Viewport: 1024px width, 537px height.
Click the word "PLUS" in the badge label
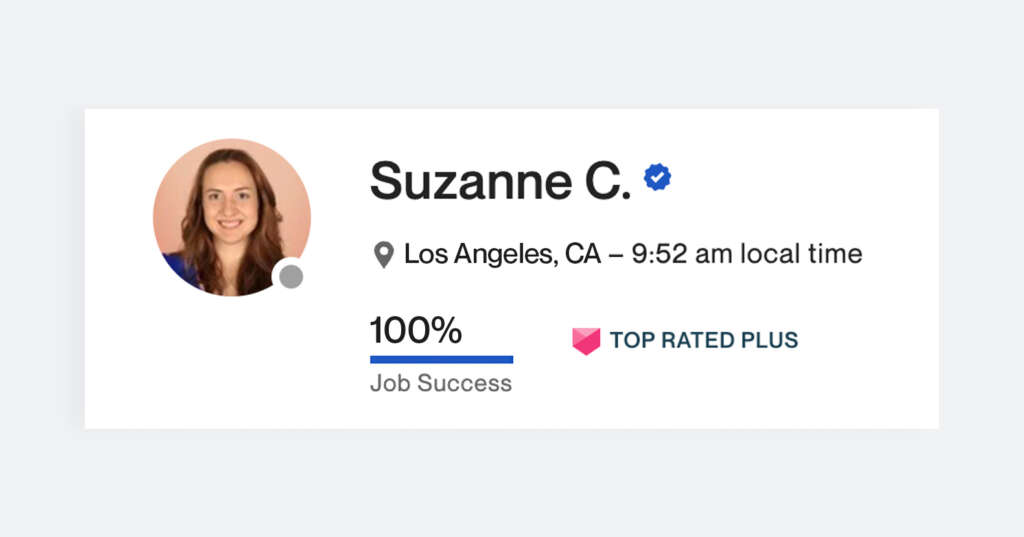[771, 340]
